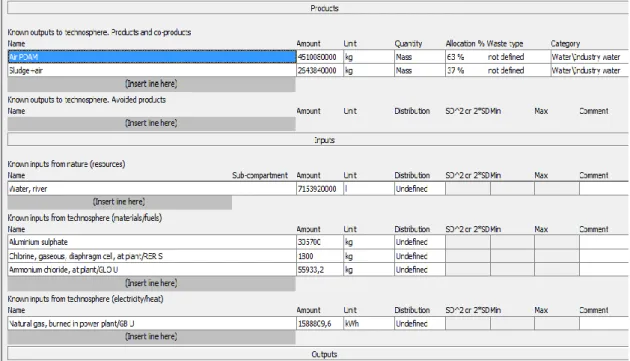Click the 55933,2 amount for Ammonium chloride
The image size is (630, 361).
click(320, 270)
